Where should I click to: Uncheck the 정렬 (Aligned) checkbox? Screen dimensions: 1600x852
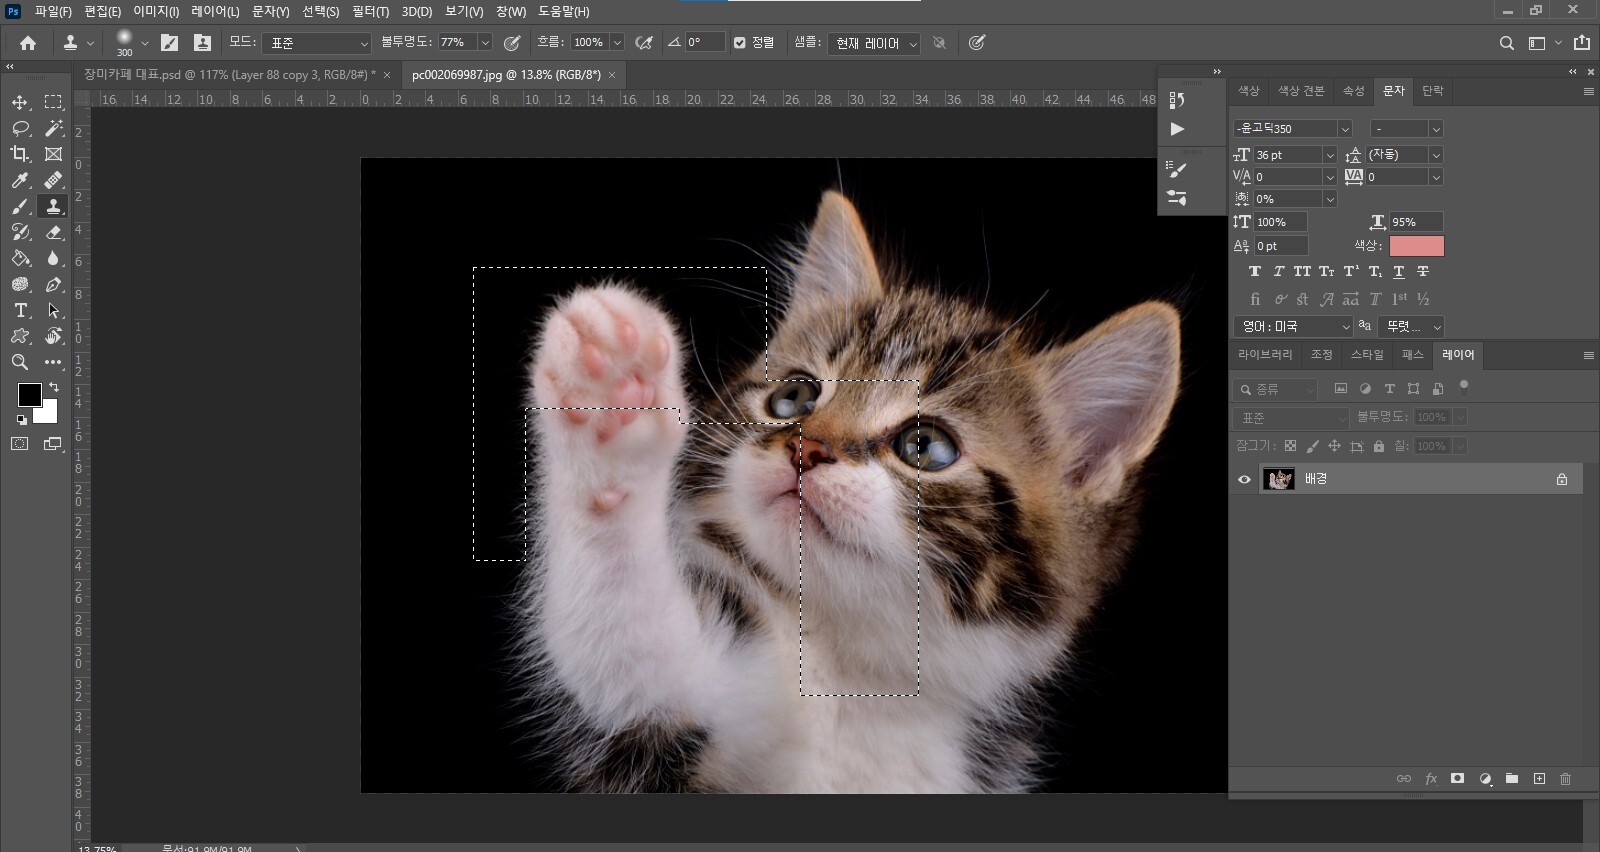pyautogui.click(x=740, y=43)
